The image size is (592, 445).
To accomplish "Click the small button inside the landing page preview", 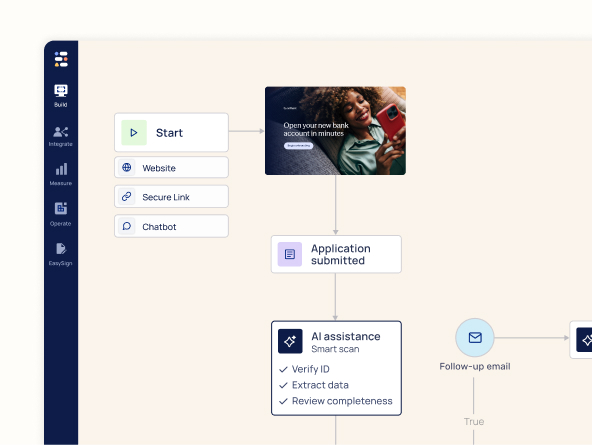I will 298,146.
